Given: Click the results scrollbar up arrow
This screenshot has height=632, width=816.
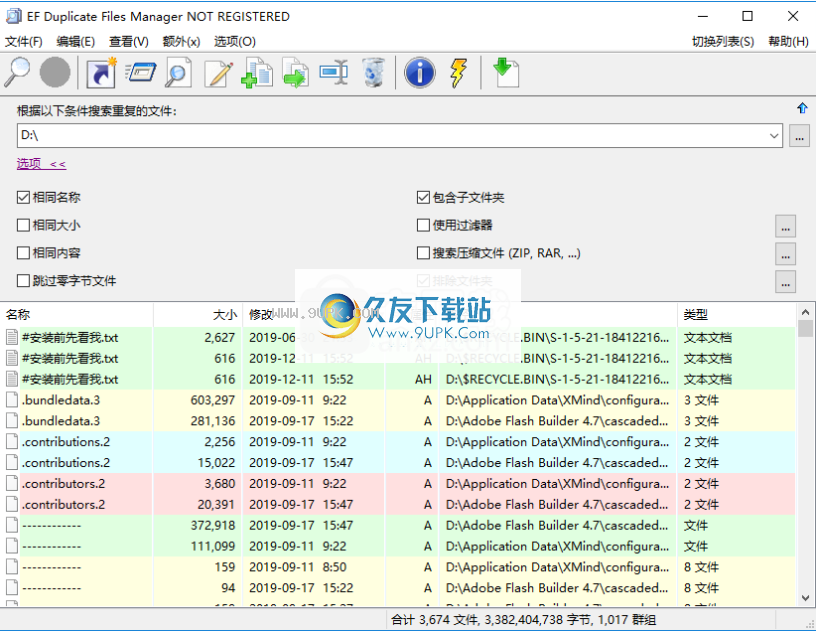Looking at the screenshot, I should tap(805, 312).
